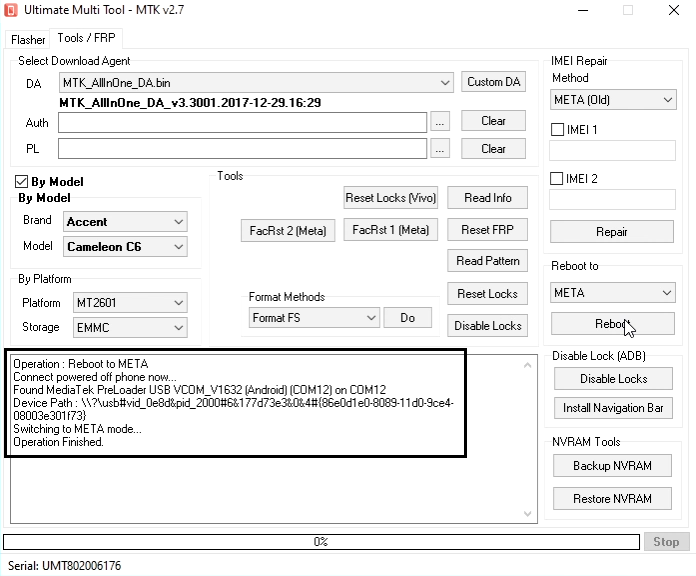This screenshot has width=696, height=576.
Task: Click Reset Locks (Vivo) button
Action: (x=391, y=197)
